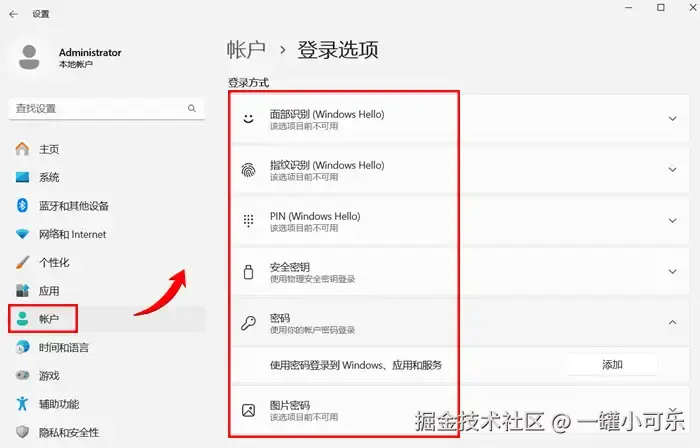Click the picture icon for 图片密码

point(248,410)
